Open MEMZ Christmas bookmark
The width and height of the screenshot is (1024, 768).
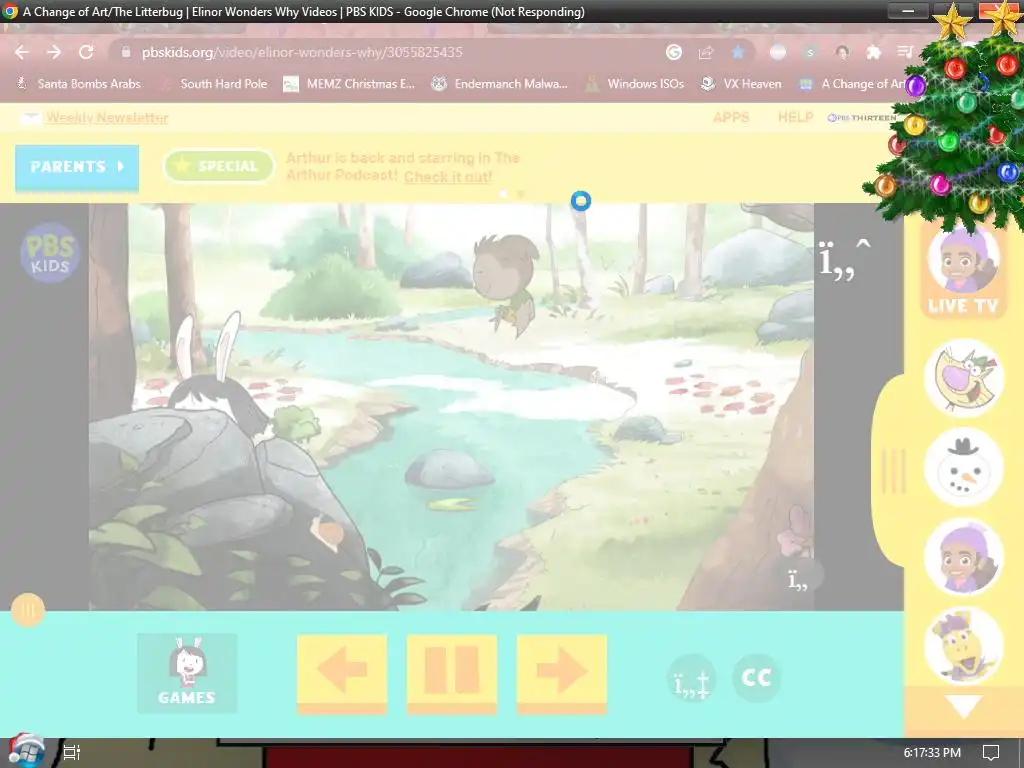pos(349,84)
